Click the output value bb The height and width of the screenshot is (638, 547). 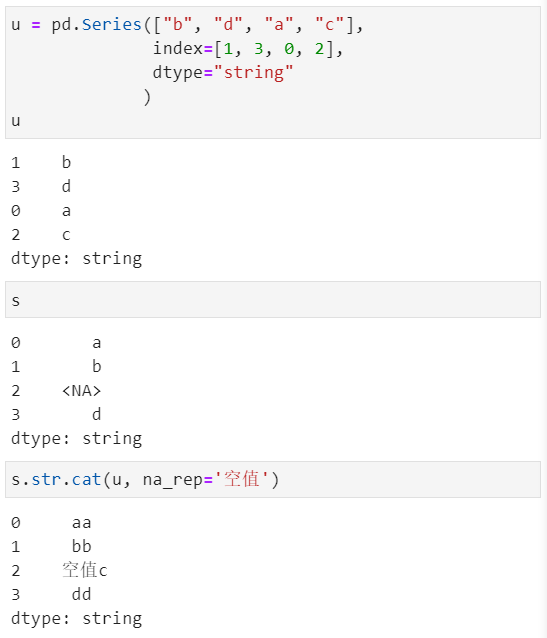pyautogui.click(x=81, y=546)
